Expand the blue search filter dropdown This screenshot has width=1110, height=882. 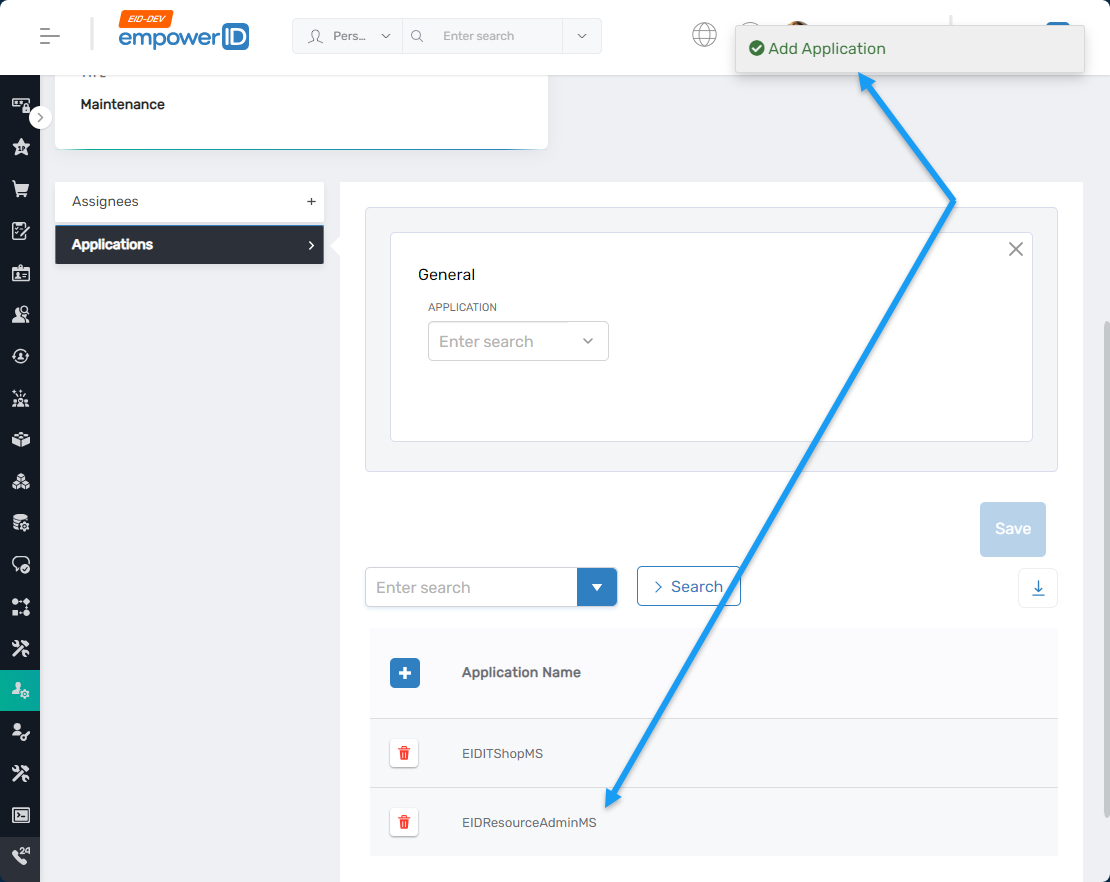[x=597, y=587]
